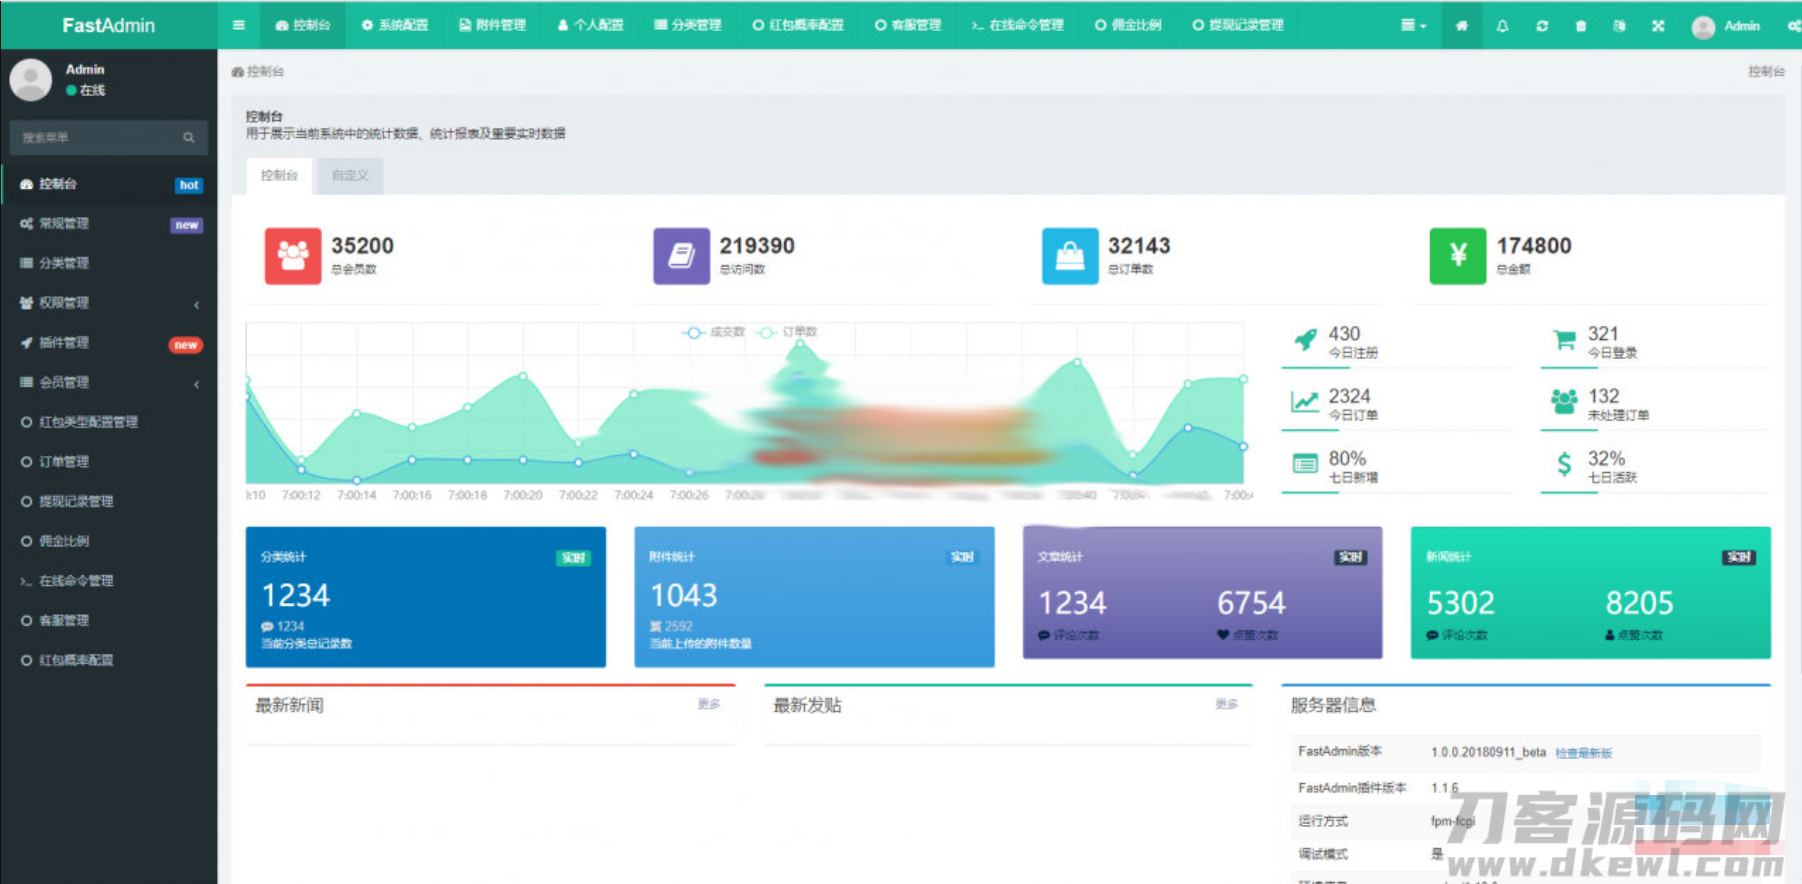Click the language switch icon
Viewport: 1802px width, 884px height.
(x=1619, y=26)
